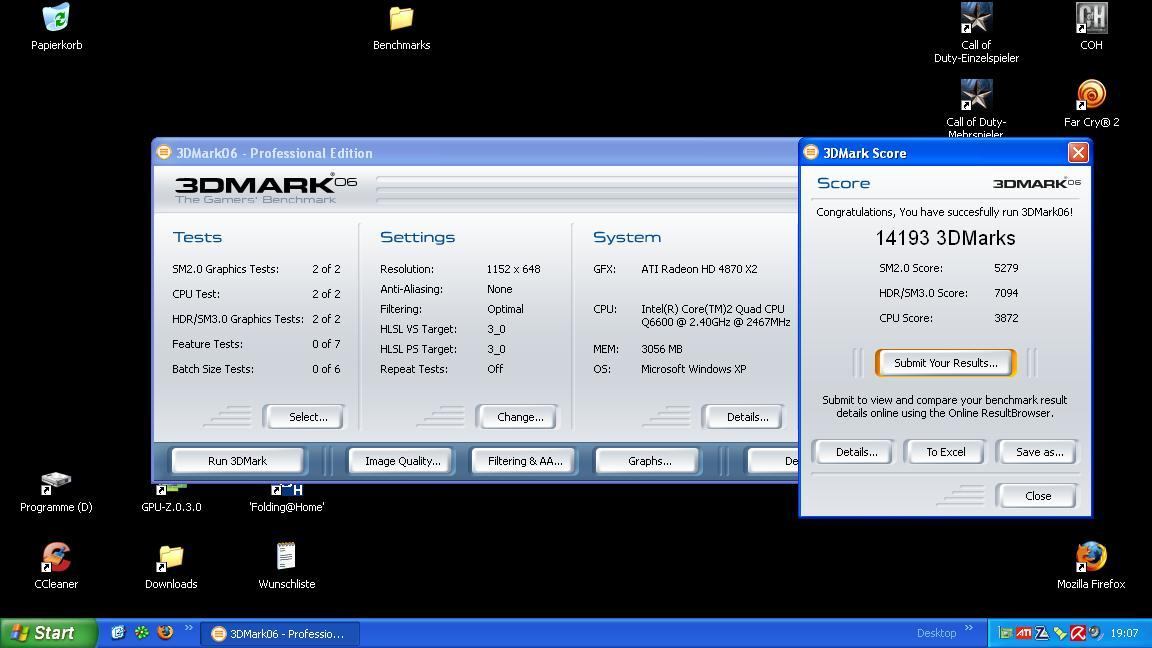This screenshot has height=648, width=1152.
Task: Click Close button in Score dialog
Action: pos(1038,496)
